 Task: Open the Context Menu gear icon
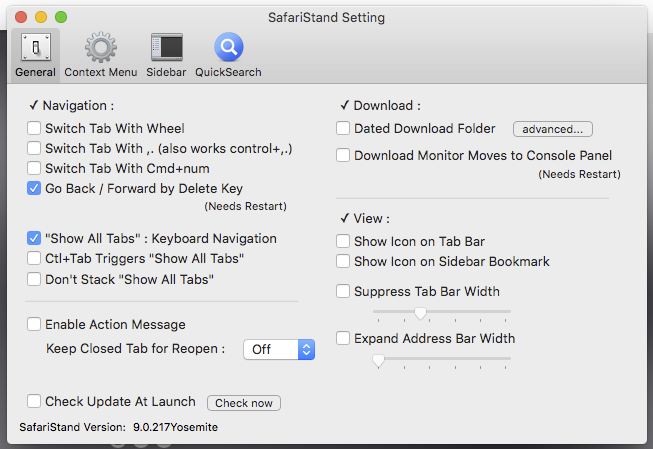(100, 48)
